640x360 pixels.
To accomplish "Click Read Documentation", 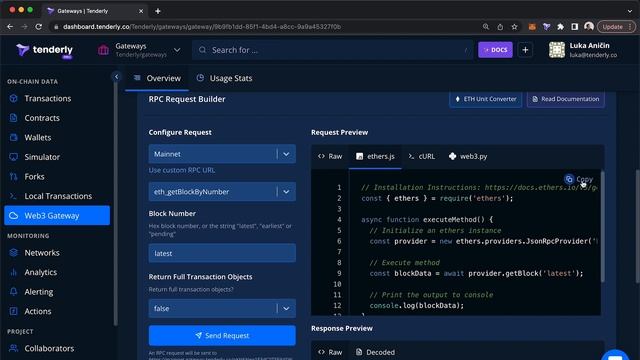I will [x=566, y=99].
